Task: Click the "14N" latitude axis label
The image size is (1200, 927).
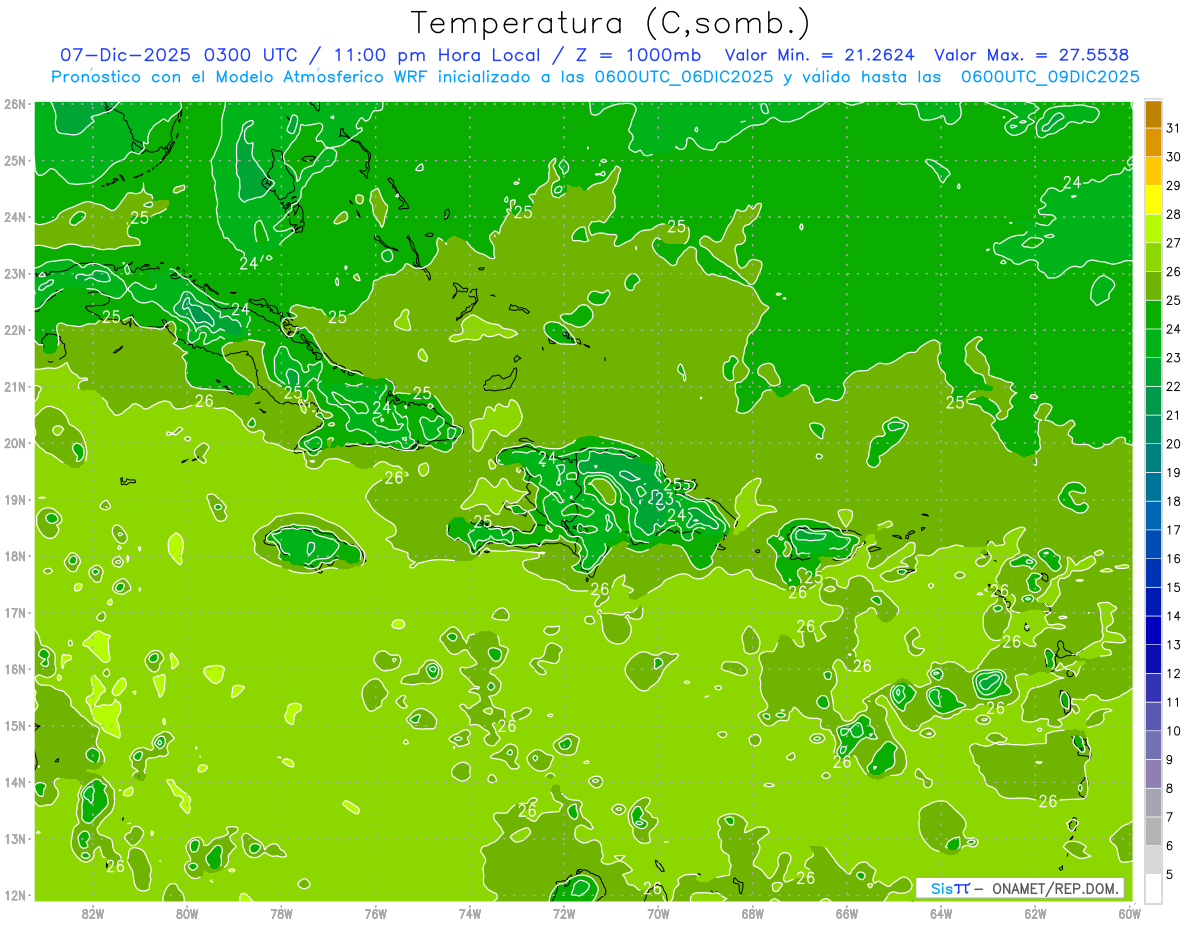Action: [15, 782]
